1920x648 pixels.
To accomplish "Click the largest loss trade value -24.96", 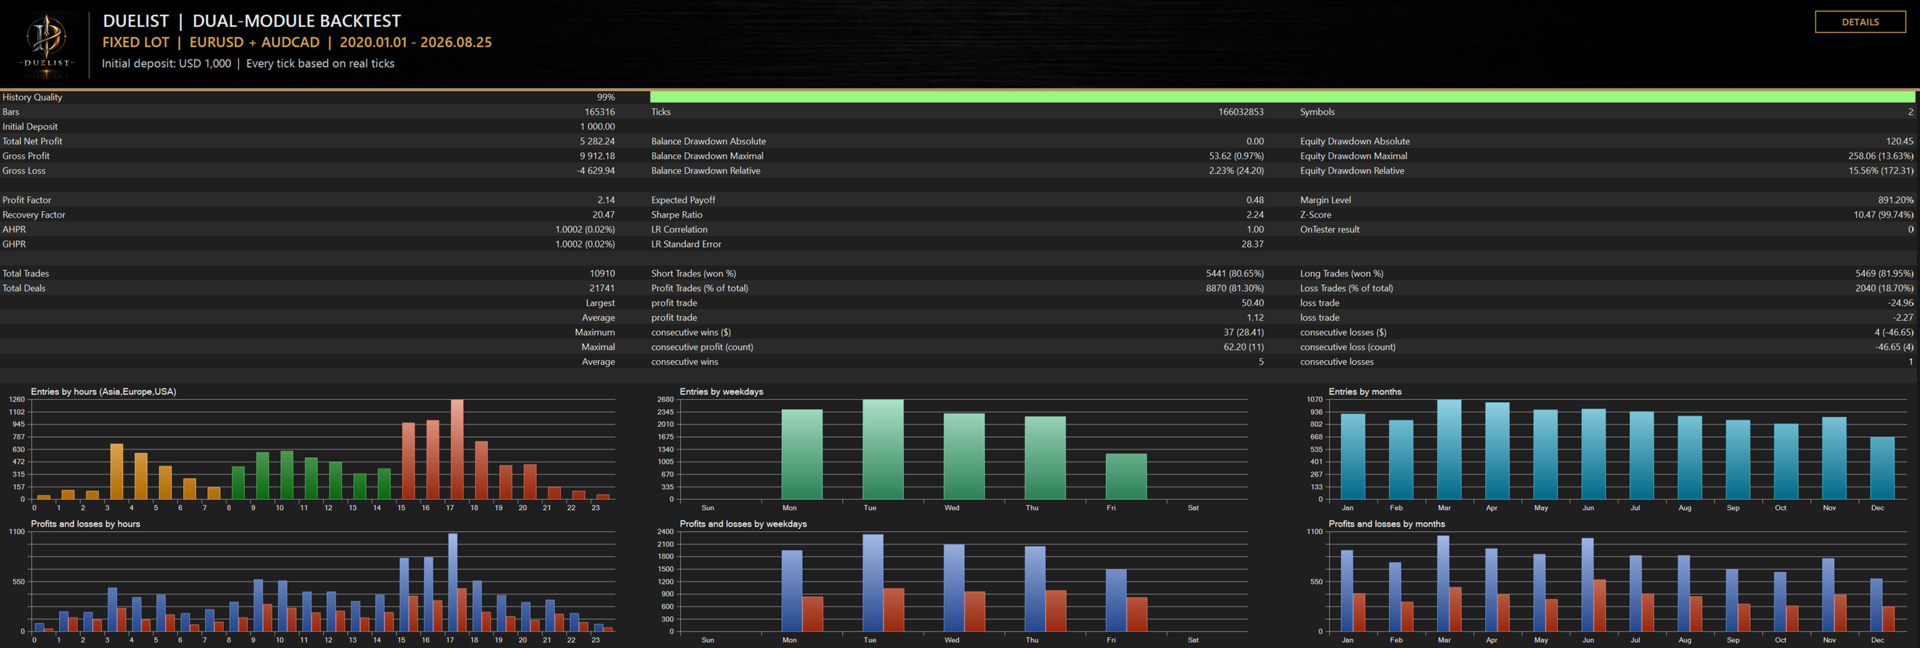I will (x=1900, y=303).
